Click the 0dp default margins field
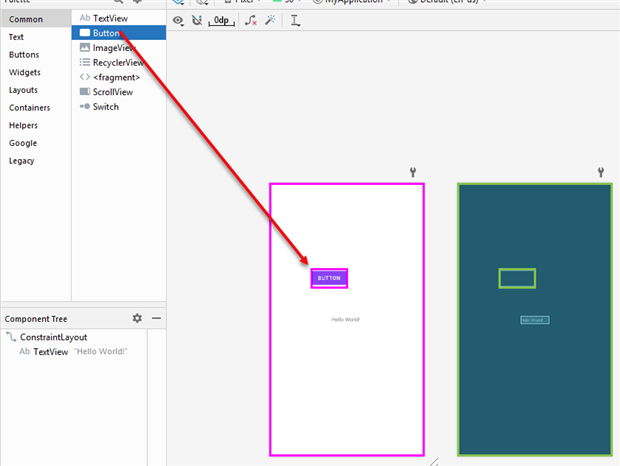Screen dimensions: 620x466 [x=222, y=20]
